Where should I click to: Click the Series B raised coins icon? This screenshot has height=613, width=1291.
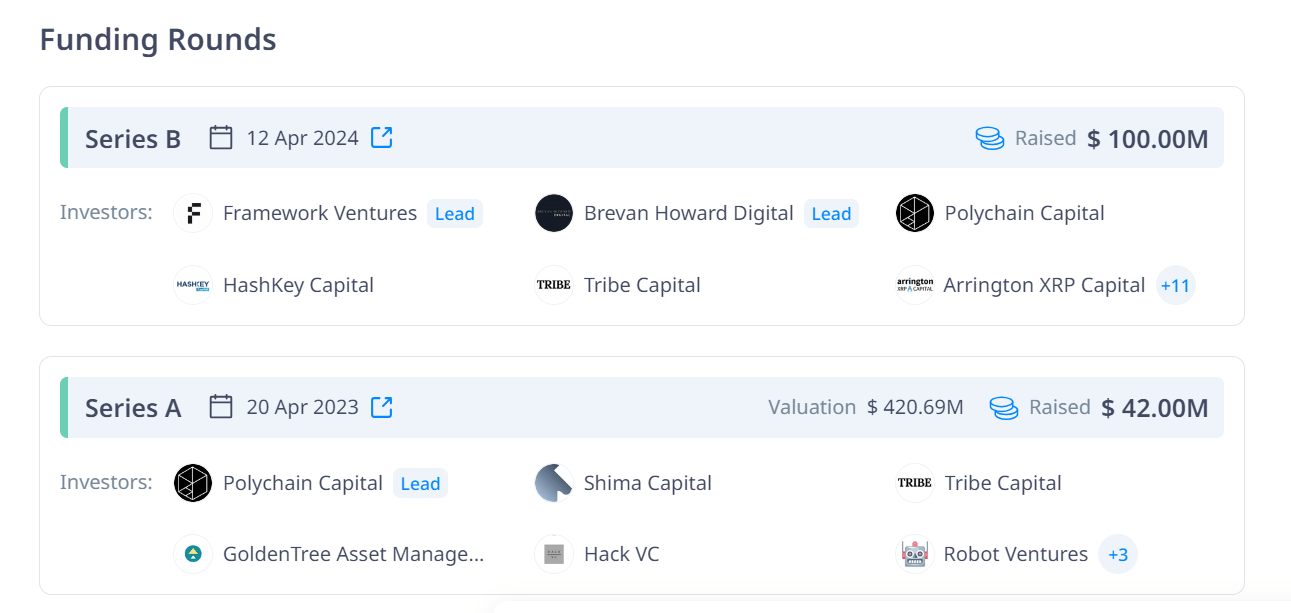coord(989,138)
